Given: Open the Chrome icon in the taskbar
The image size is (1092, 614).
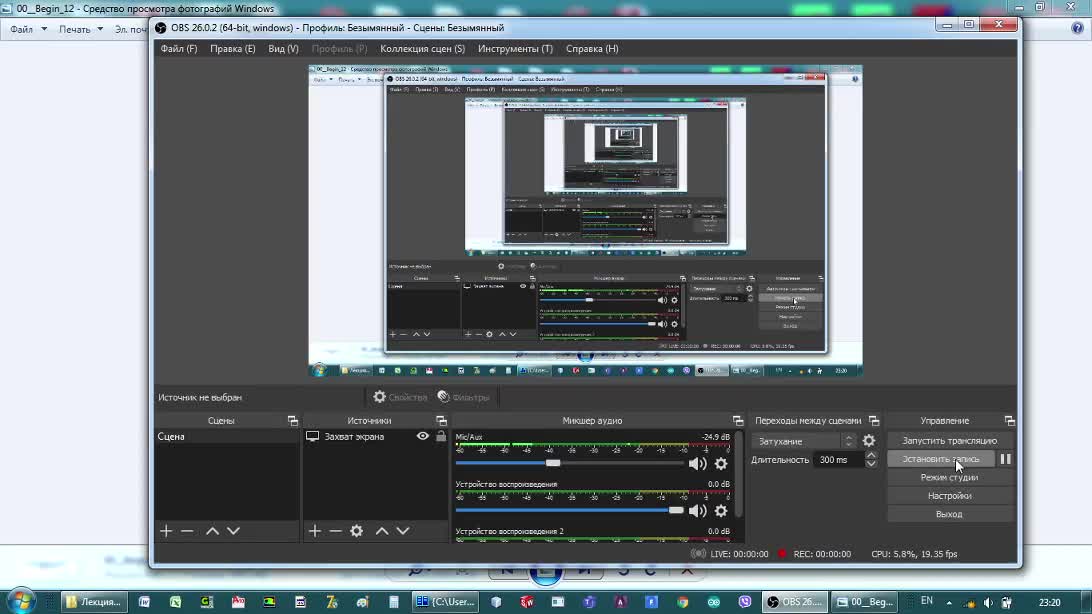Looking at the screenshot, I should coord(682,601).
